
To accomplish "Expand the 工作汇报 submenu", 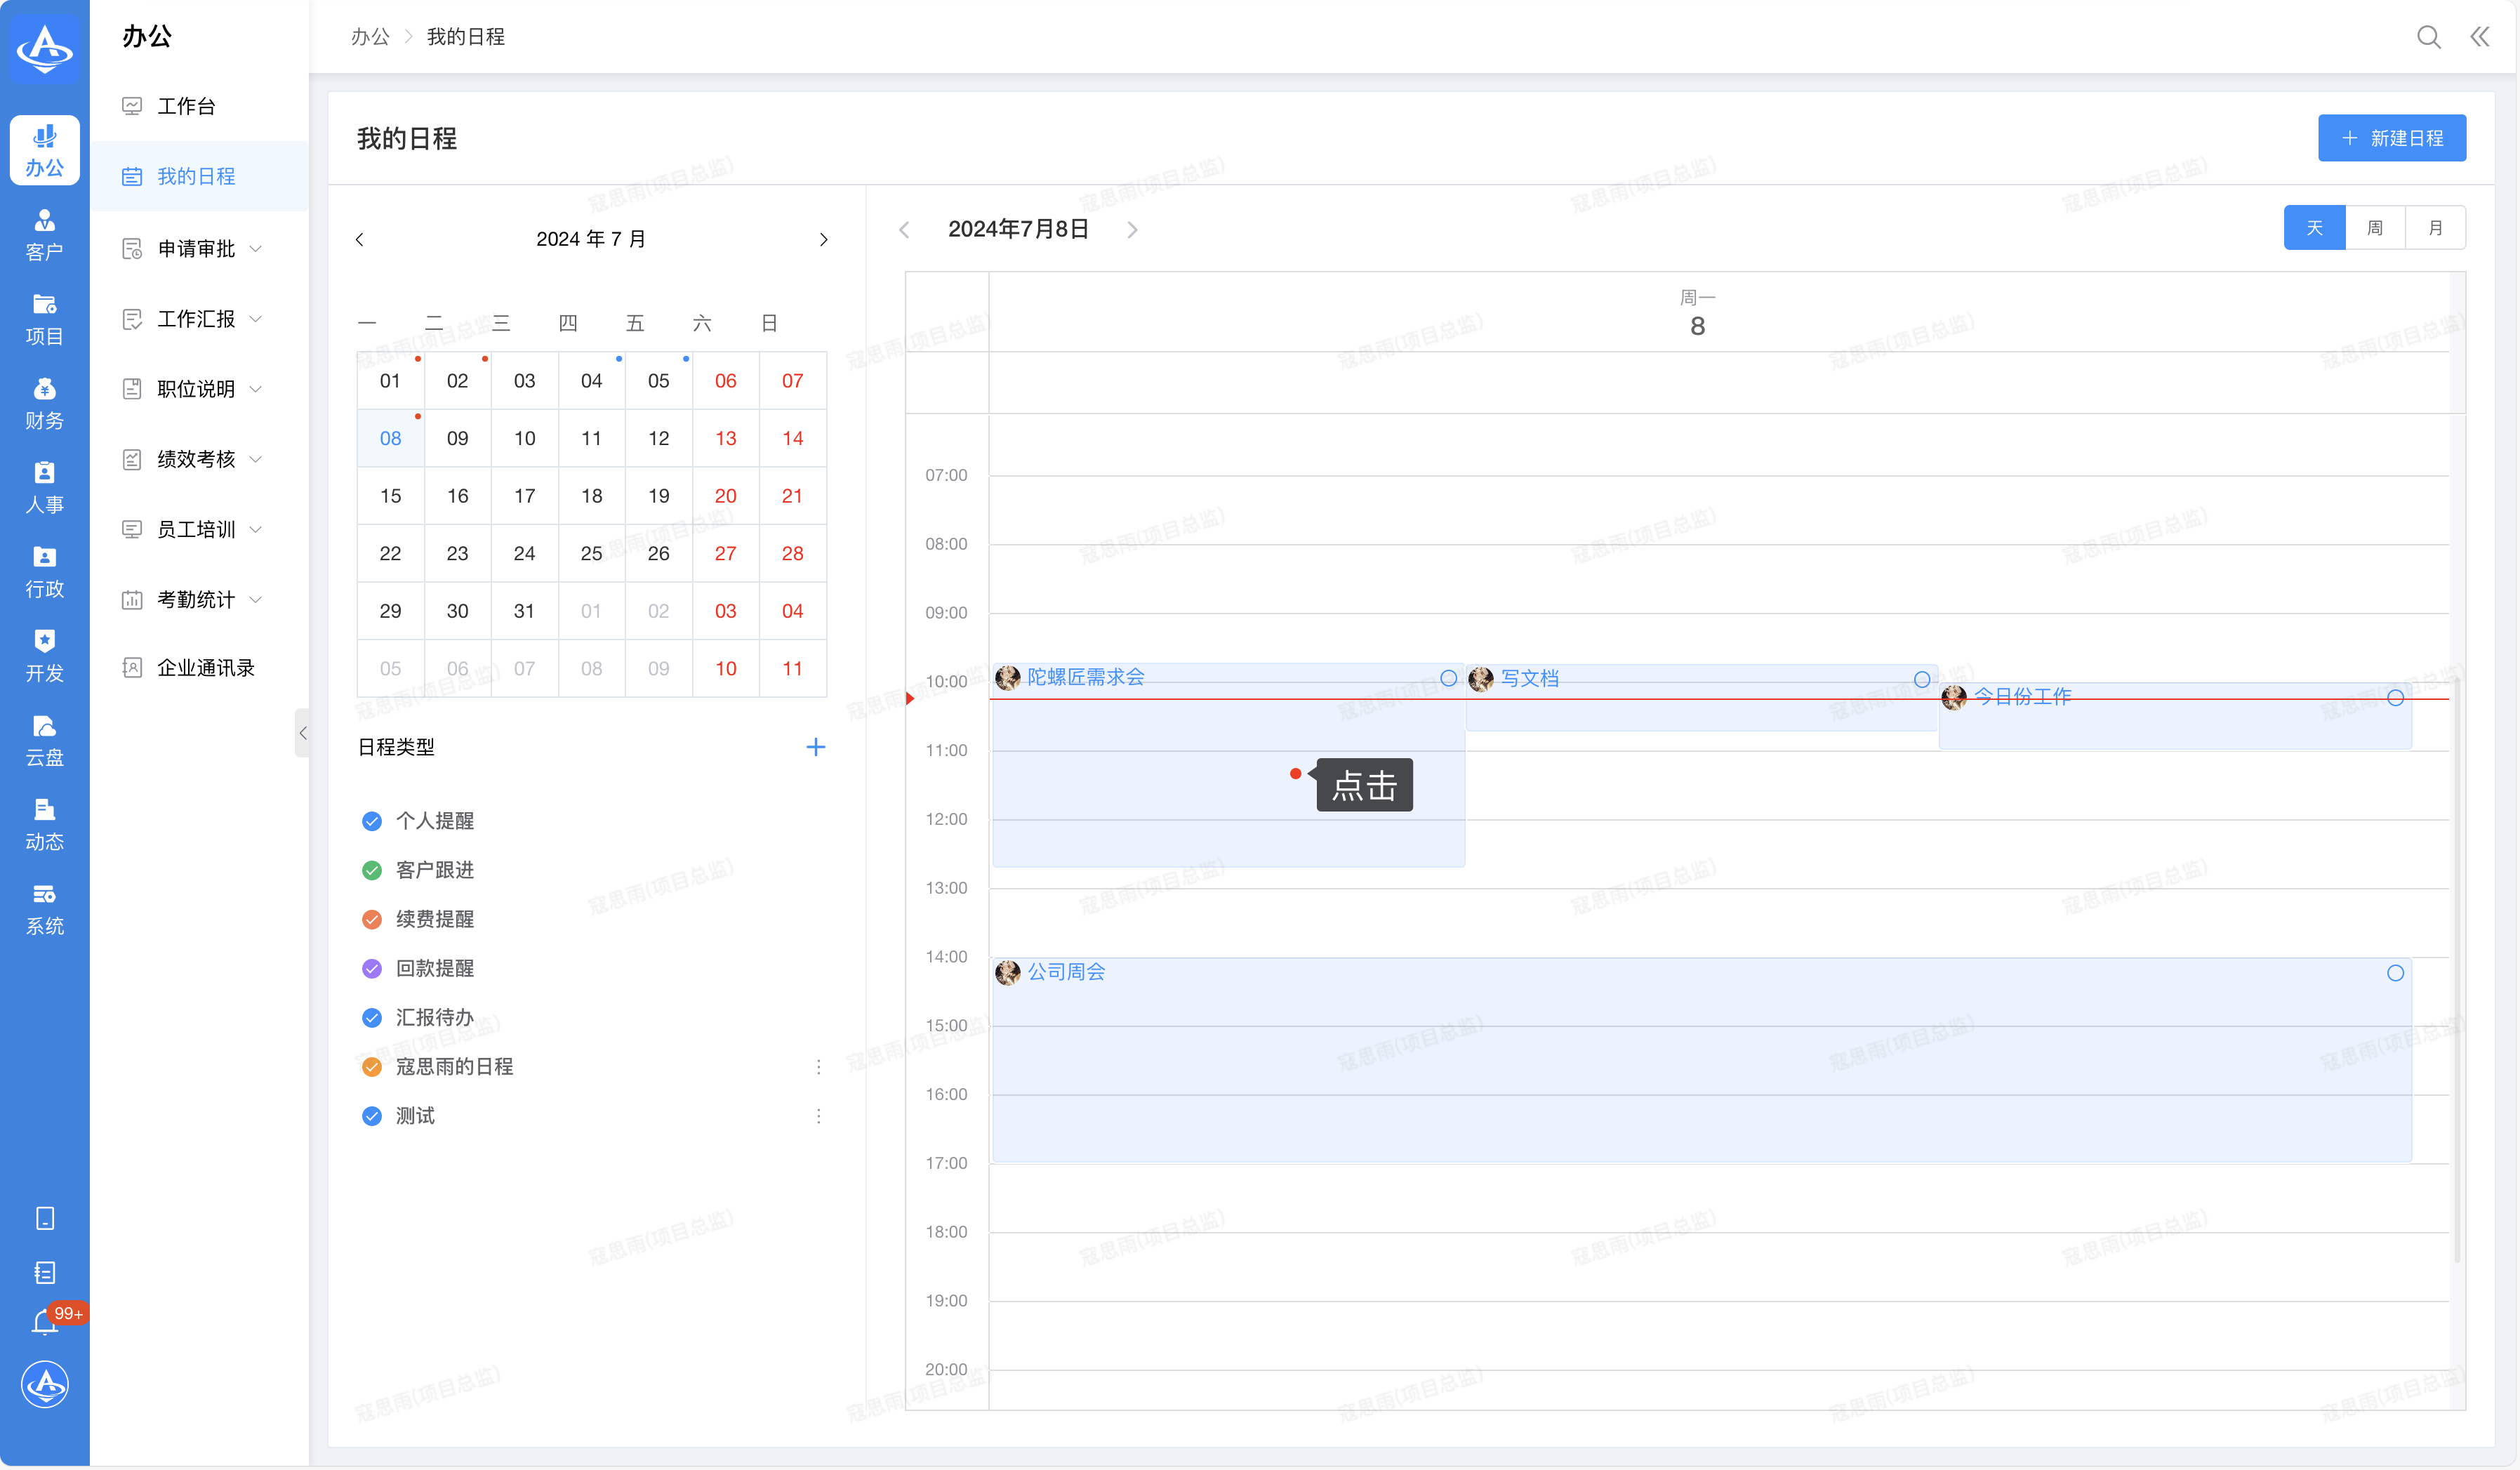I will click(196, 319).
